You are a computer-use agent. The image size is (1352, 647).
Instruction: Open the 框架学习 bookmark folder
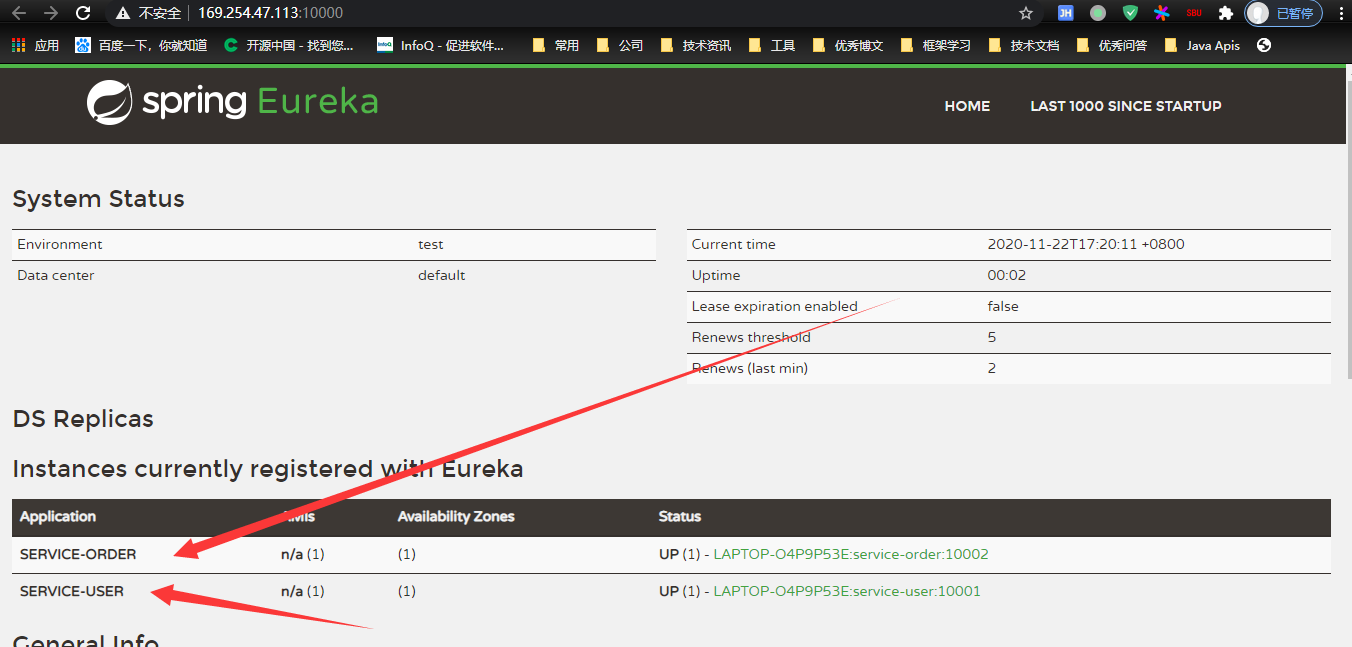click(x=935, y=45)
